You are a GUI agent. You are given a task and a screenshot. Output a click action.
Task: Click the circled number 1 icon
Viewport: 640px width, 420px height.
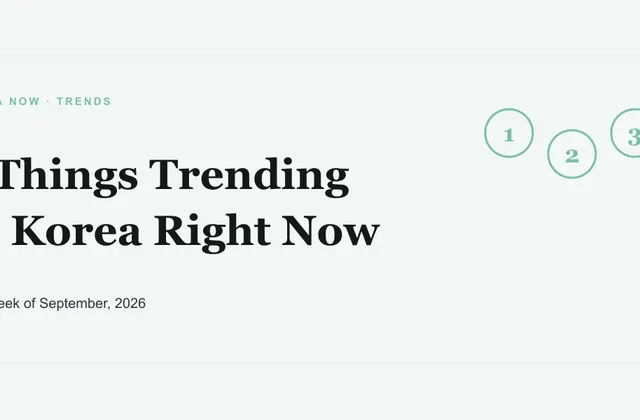(x=509, y=133)
